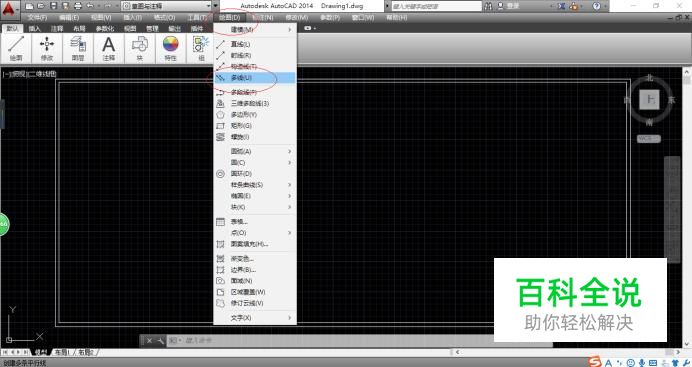This screenshot has height=367, width=692.
Task: Open the workspace dropdown 草图与注释
Action: tap(166, 6)
